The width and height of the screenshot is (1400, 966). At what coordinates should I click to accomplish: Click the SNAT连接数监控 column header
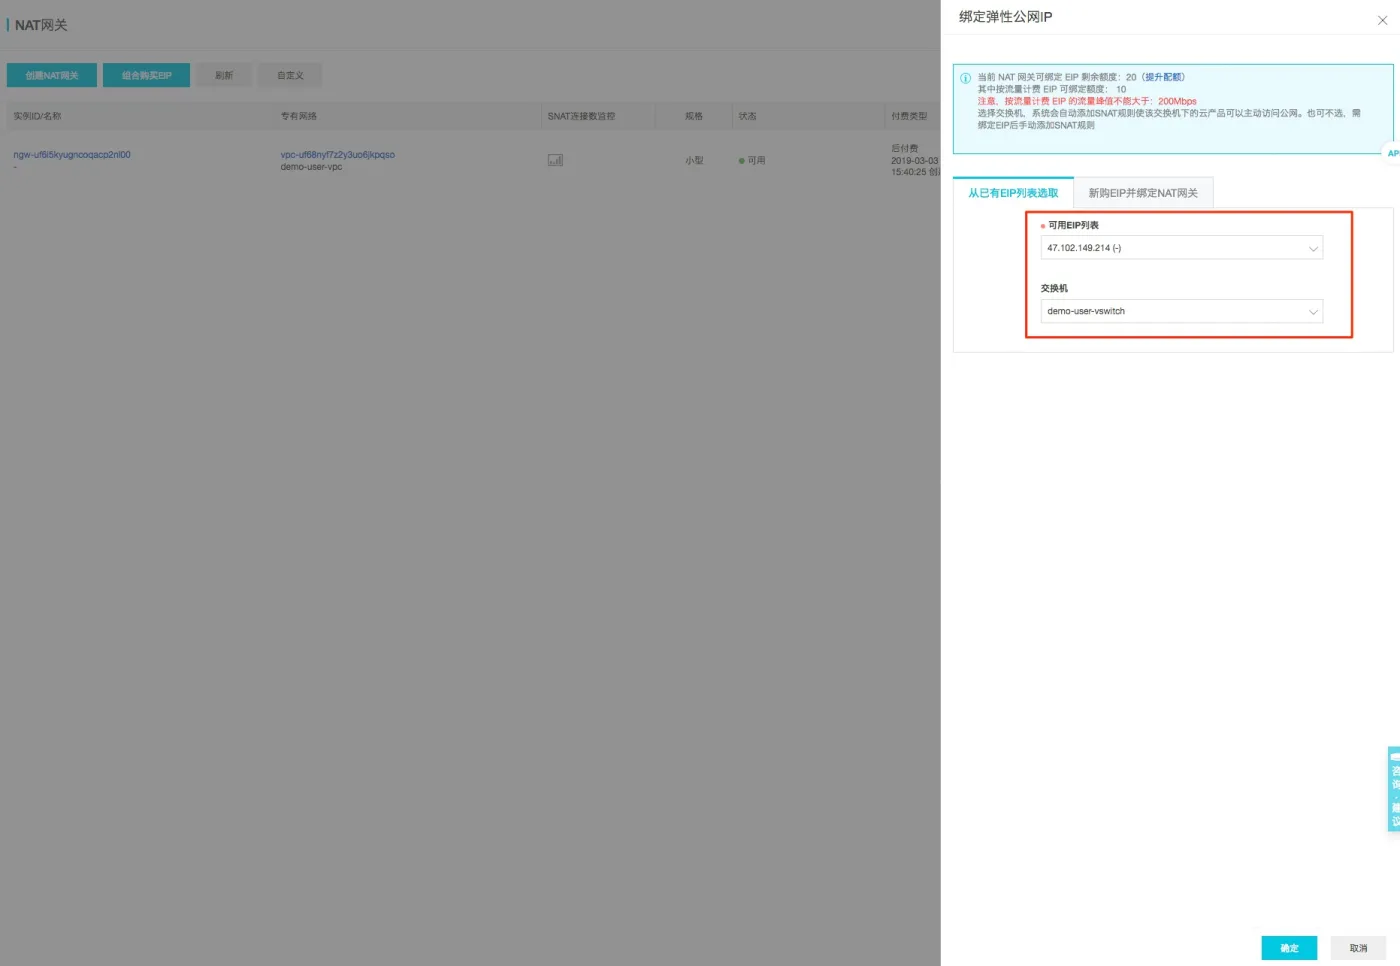[581, 116]
